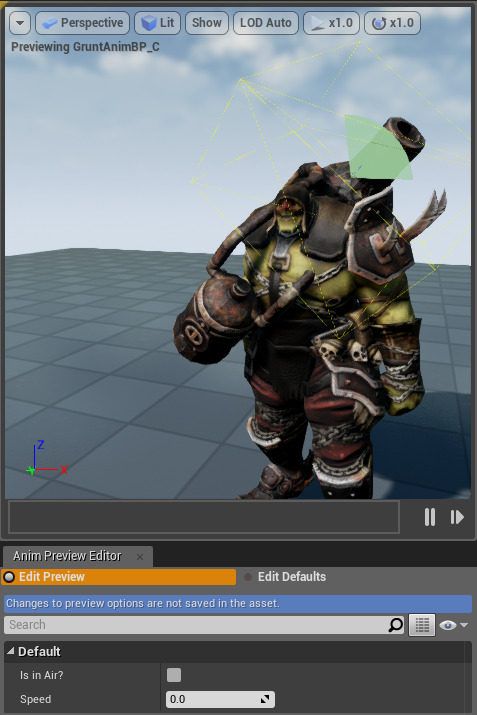The image size is (477, 715).
Task: Open the Show menu in viewport
Action: [207, 23]
